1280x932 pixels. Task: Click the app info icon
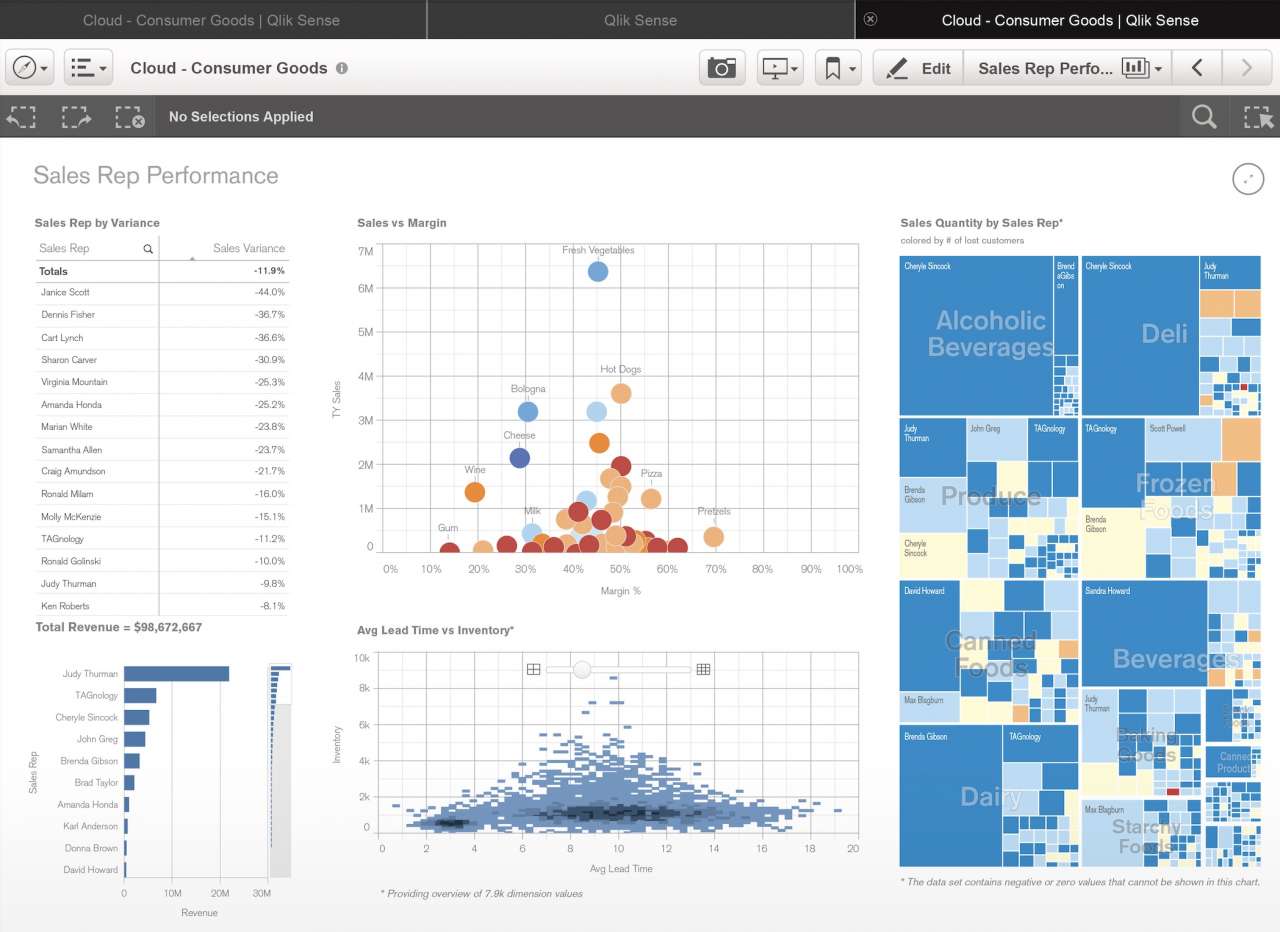click(x=342, y=68)
